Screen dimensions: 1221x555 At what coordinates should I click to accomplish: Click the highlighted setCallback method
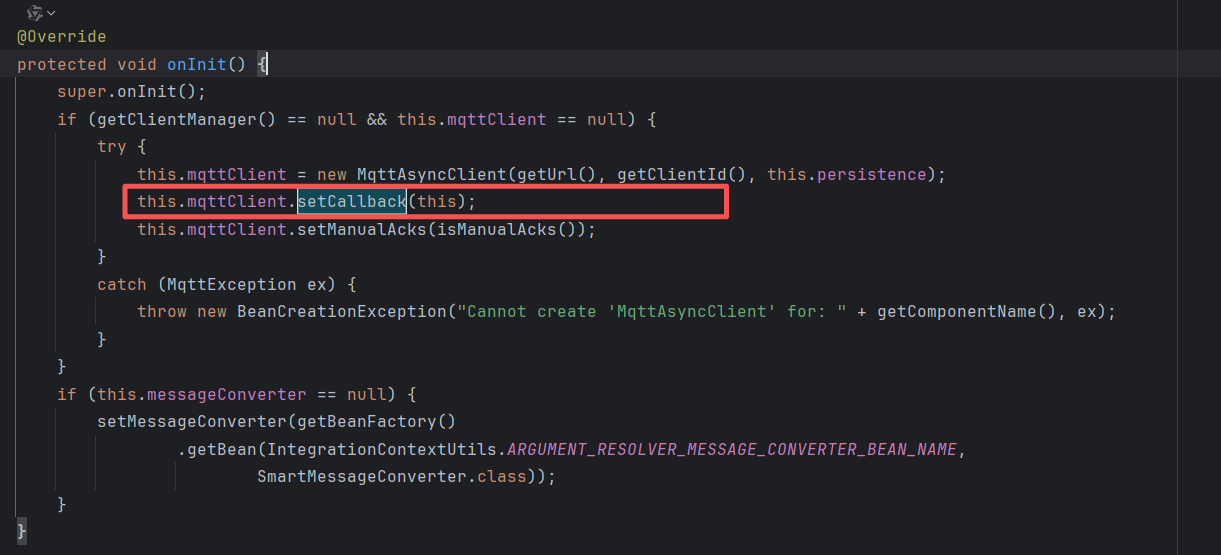[351, 202]
